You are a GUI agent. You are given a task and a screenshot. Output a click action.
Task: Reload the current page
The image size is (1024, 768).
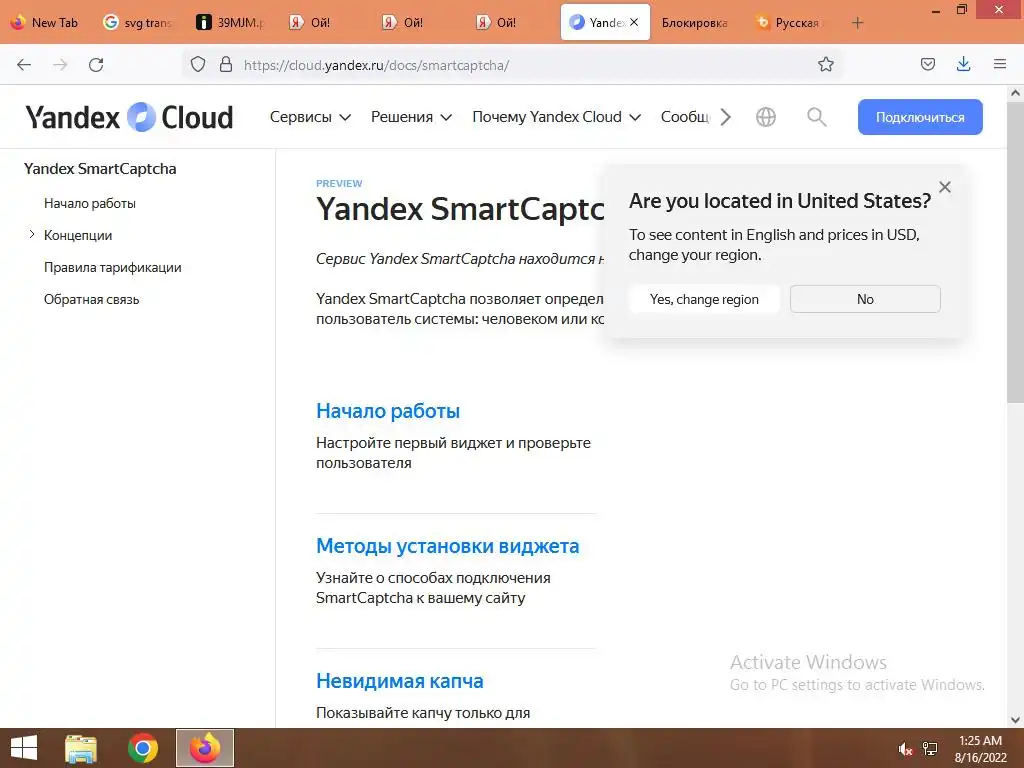[x=96, y=65]
